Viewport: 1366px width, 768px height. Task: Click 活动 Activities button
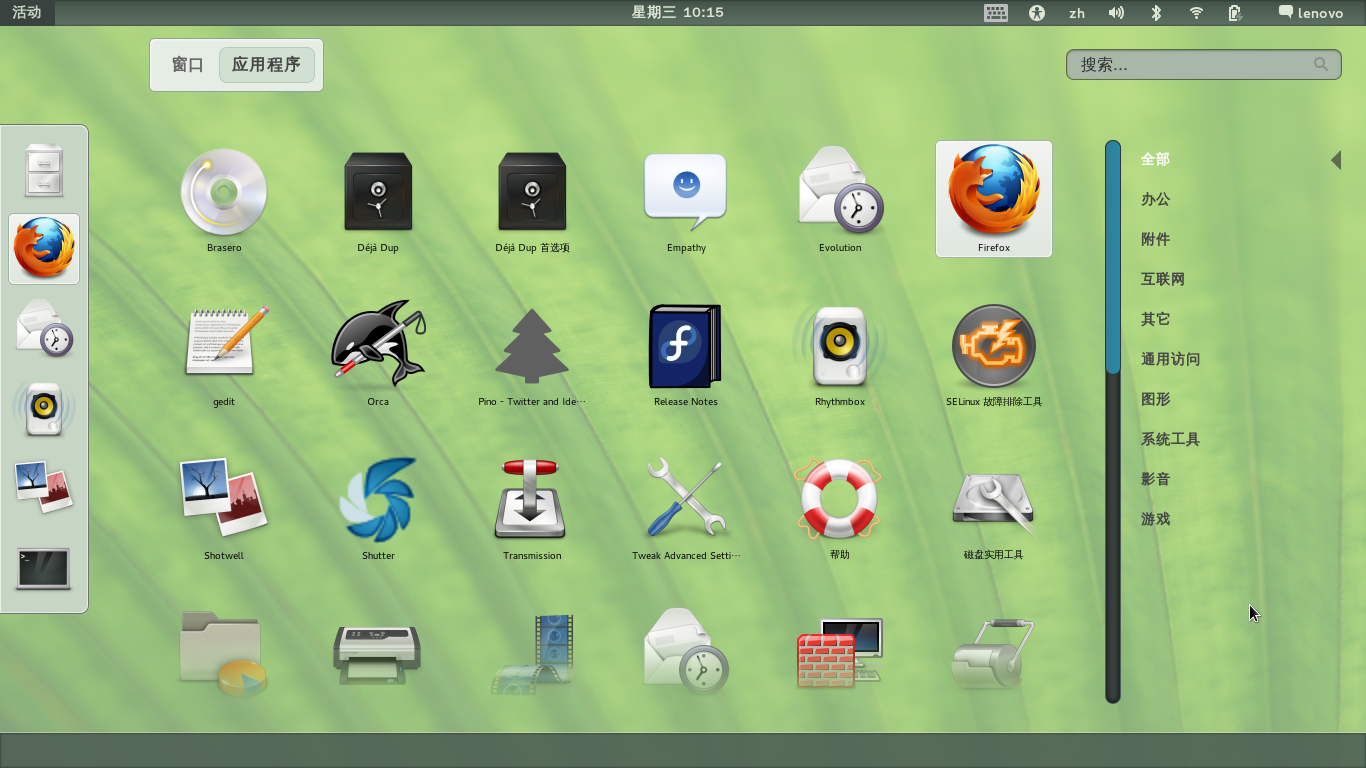pyautogui.click(x=27, y=13)
